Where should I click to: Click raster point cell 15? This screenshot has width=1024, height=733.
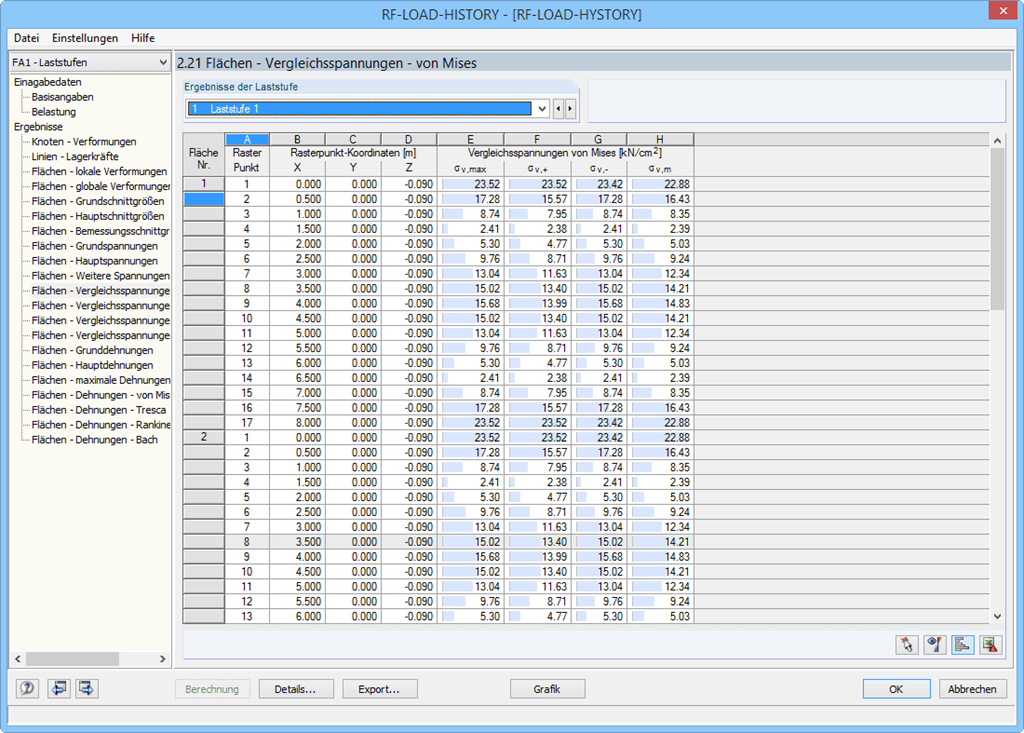[x=247, y=393]
